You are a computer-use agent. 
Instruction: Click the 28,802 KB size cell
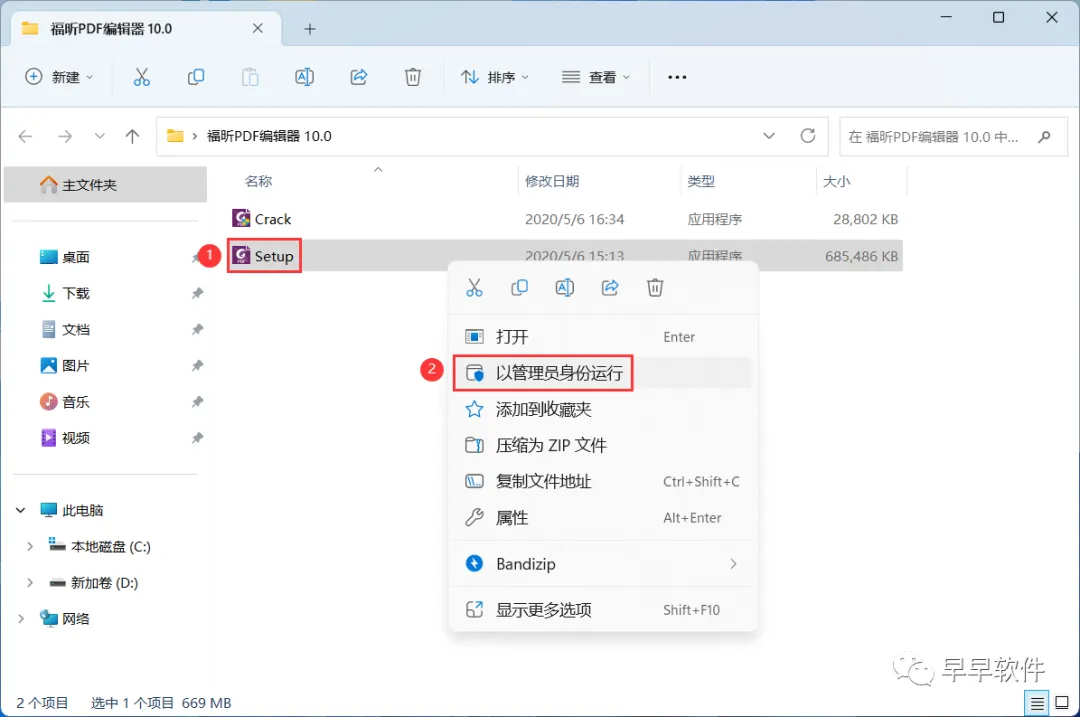pos(865,219)
